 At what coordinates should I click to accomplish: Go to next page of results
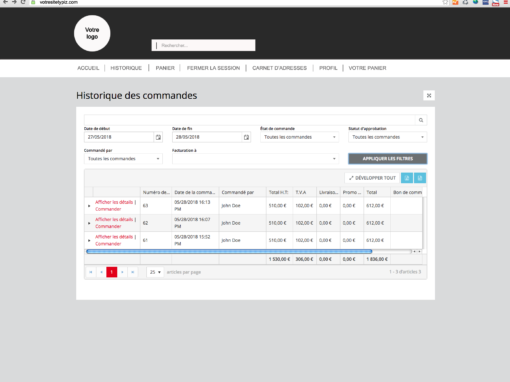(x=122, y=272)
